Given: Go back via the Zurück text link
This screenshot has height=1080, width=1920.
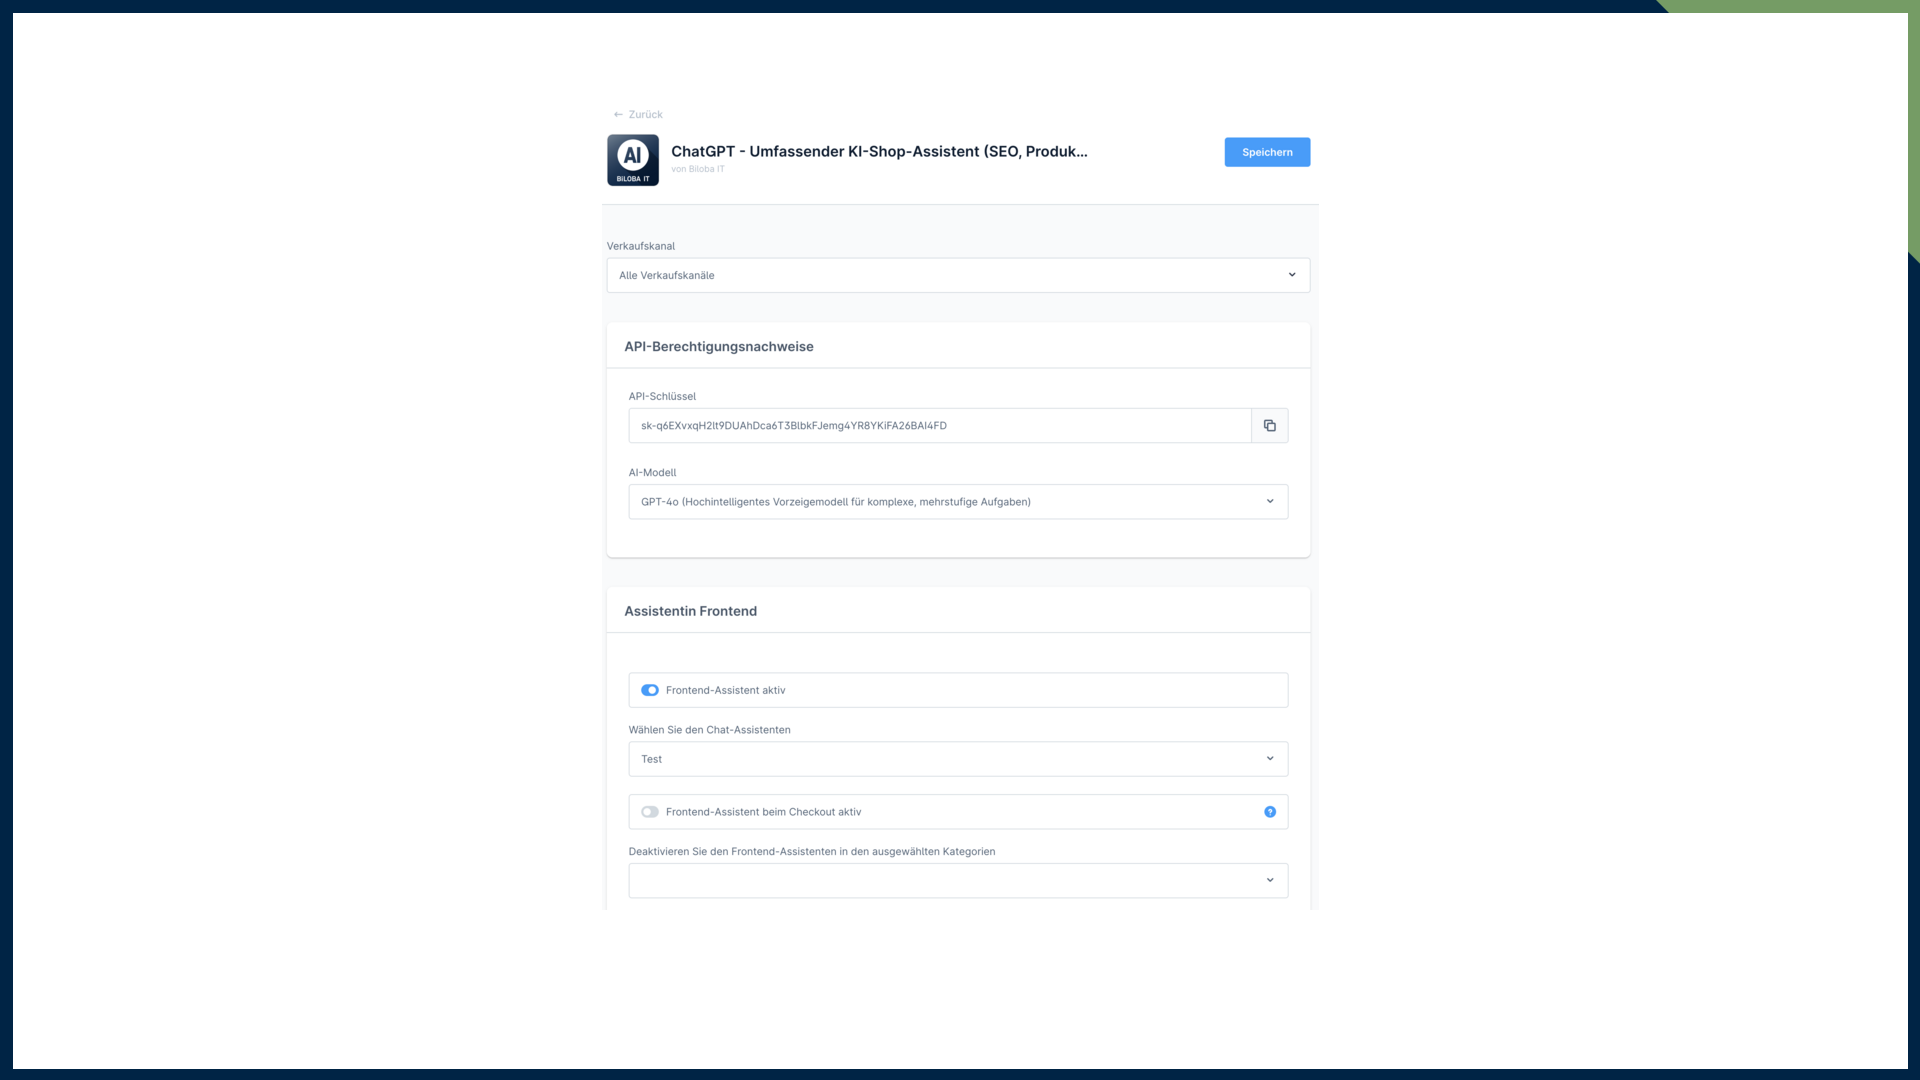Looking at the screenshot, I should point(645,115).
